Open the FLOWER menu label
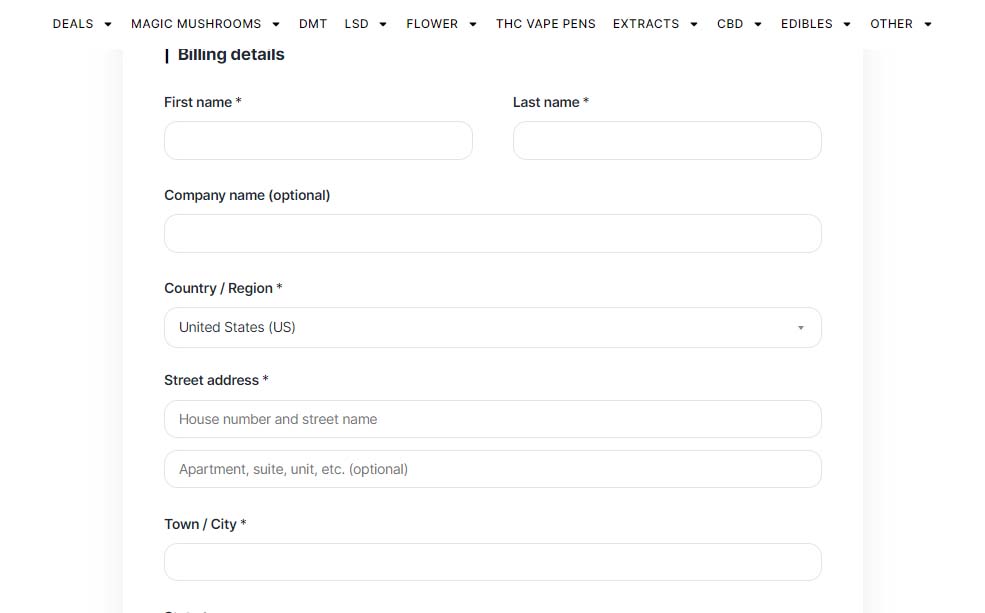The height and width of the screenshot is (613, 985). click(432, 24)
